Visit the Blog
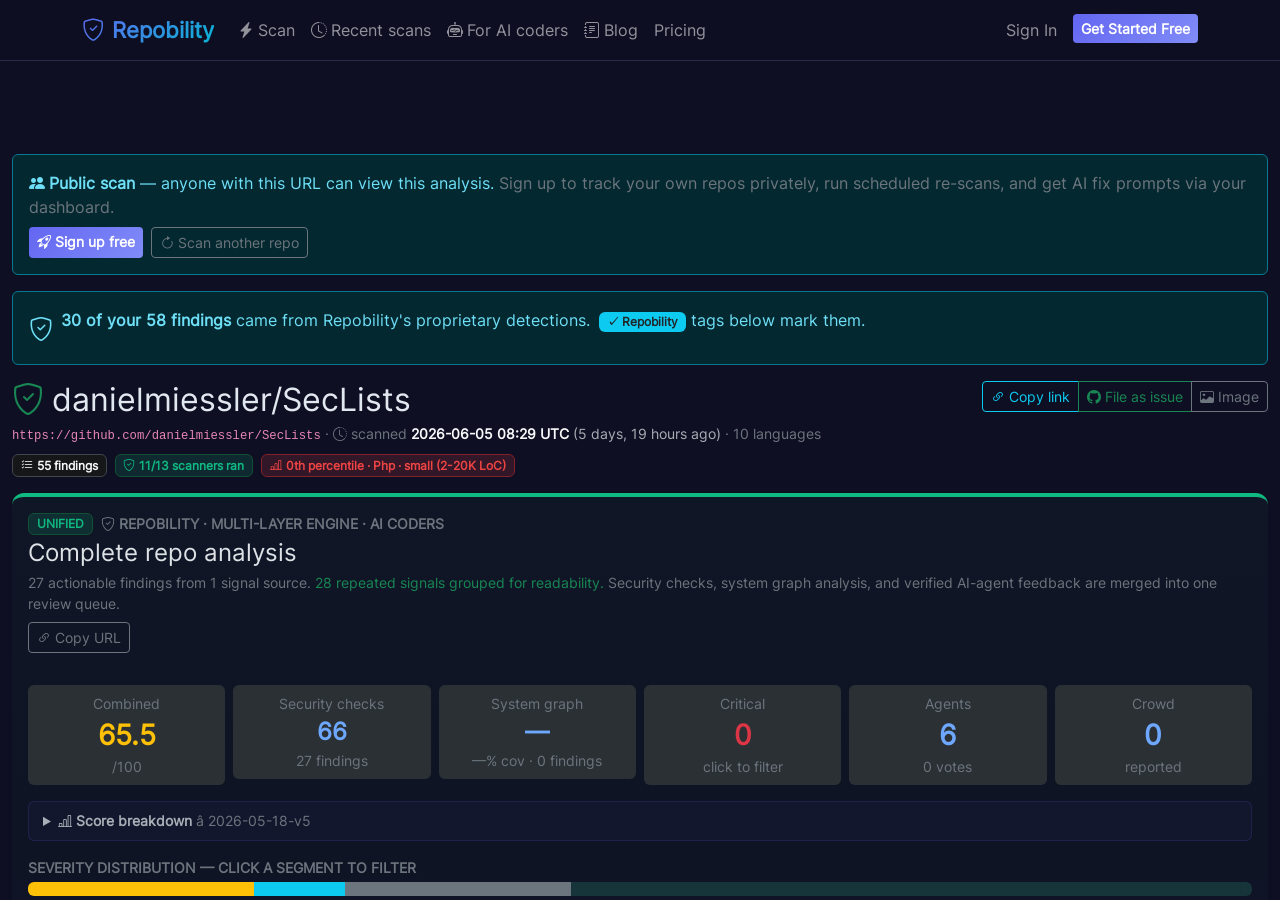The image size is (1280, 900). [x=611, y=30]
